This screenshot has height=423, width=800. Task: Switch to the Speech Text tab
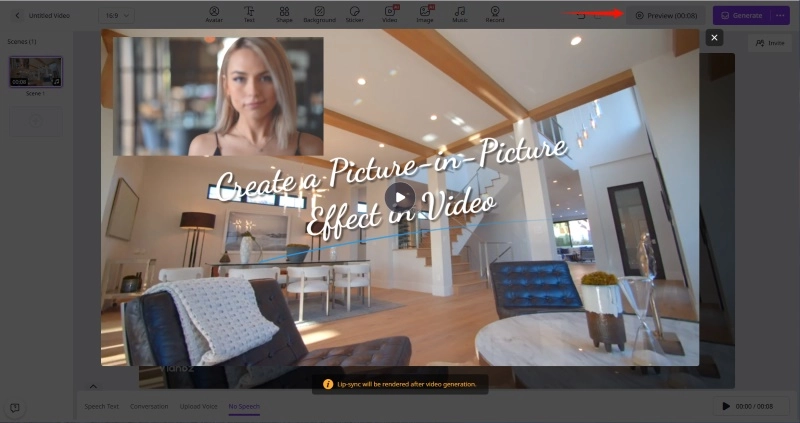[x=101, y=406]
